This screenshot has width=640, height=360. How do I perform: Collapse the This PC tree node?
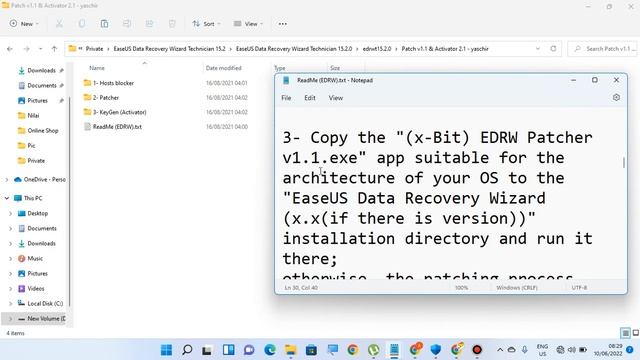(x=7, y=198)
